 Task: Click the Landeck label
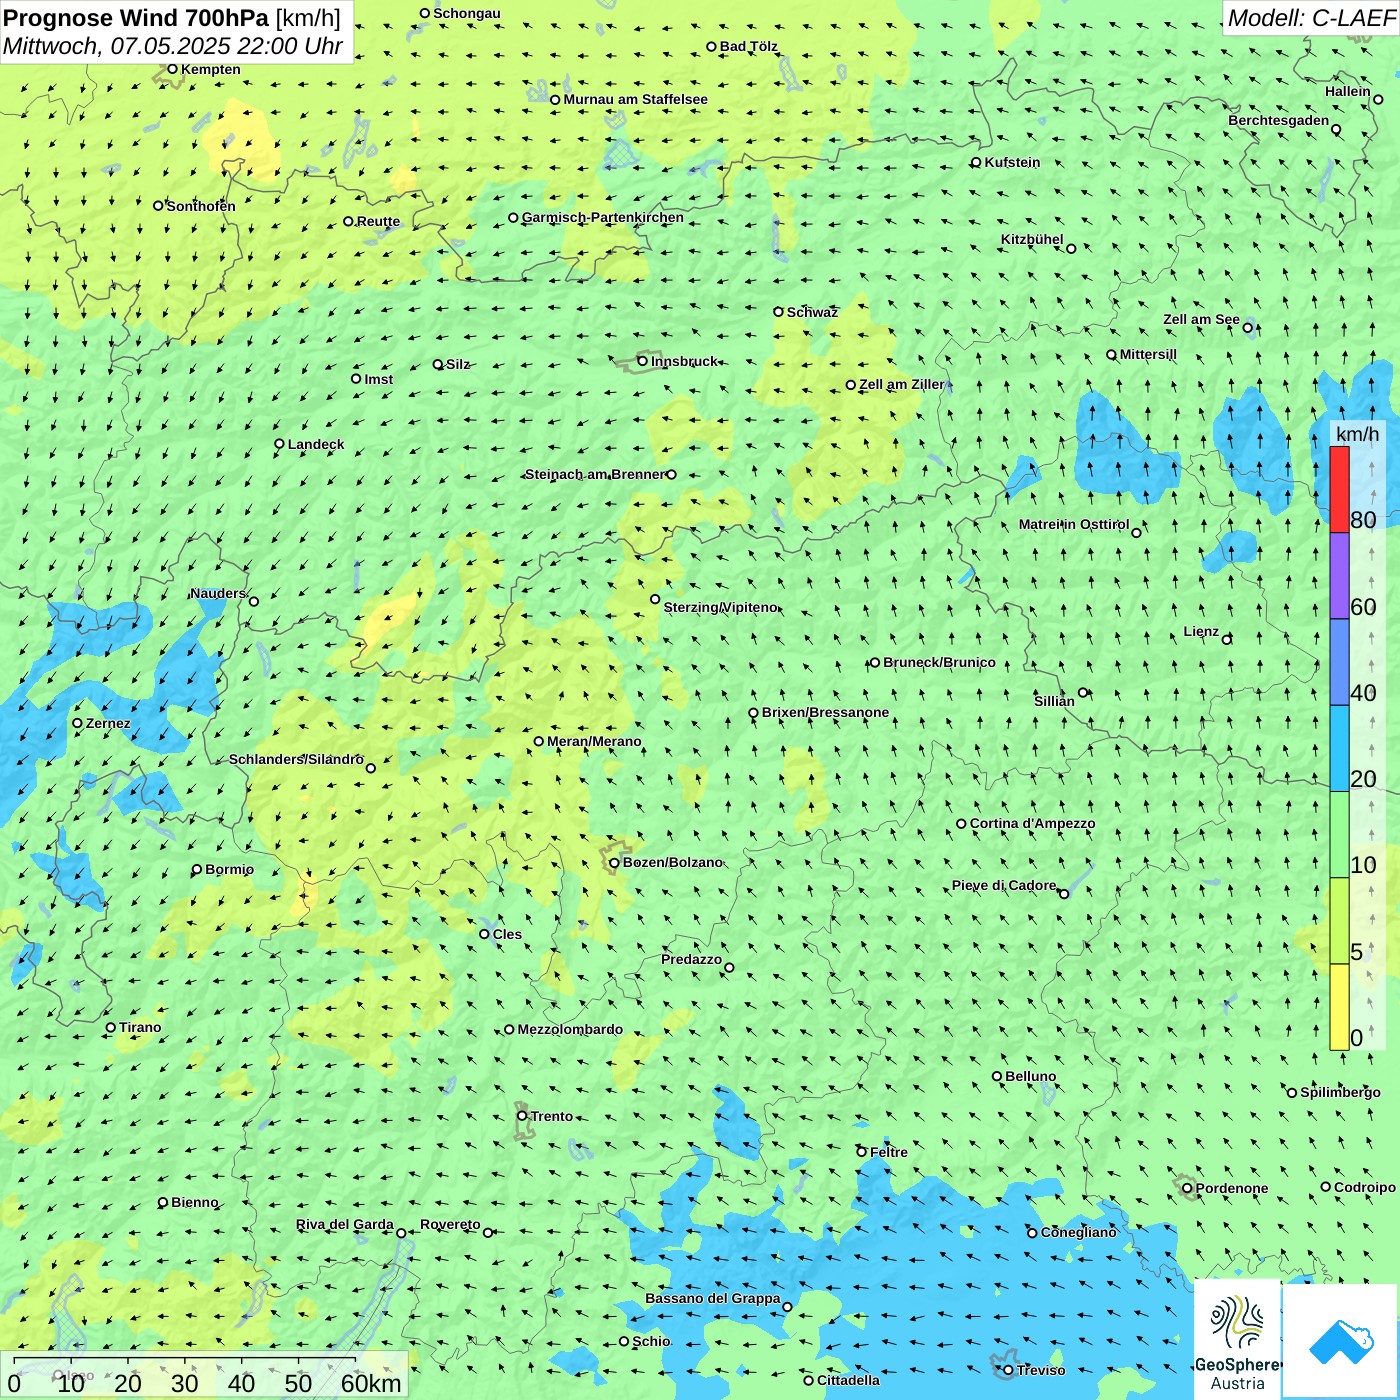click(316, 444)
